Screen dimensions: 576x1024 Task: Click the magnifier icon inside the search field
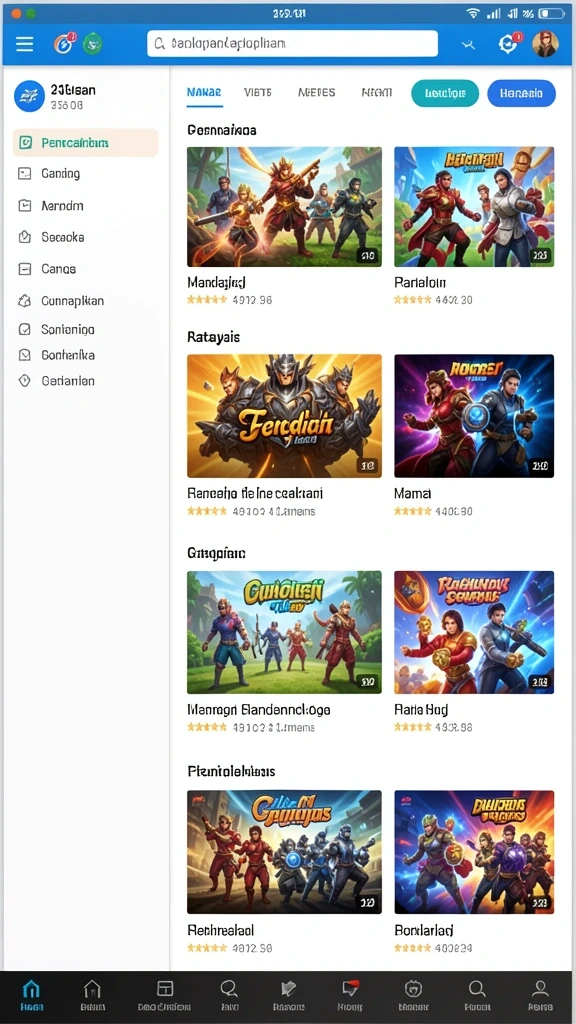coord(159,44)
